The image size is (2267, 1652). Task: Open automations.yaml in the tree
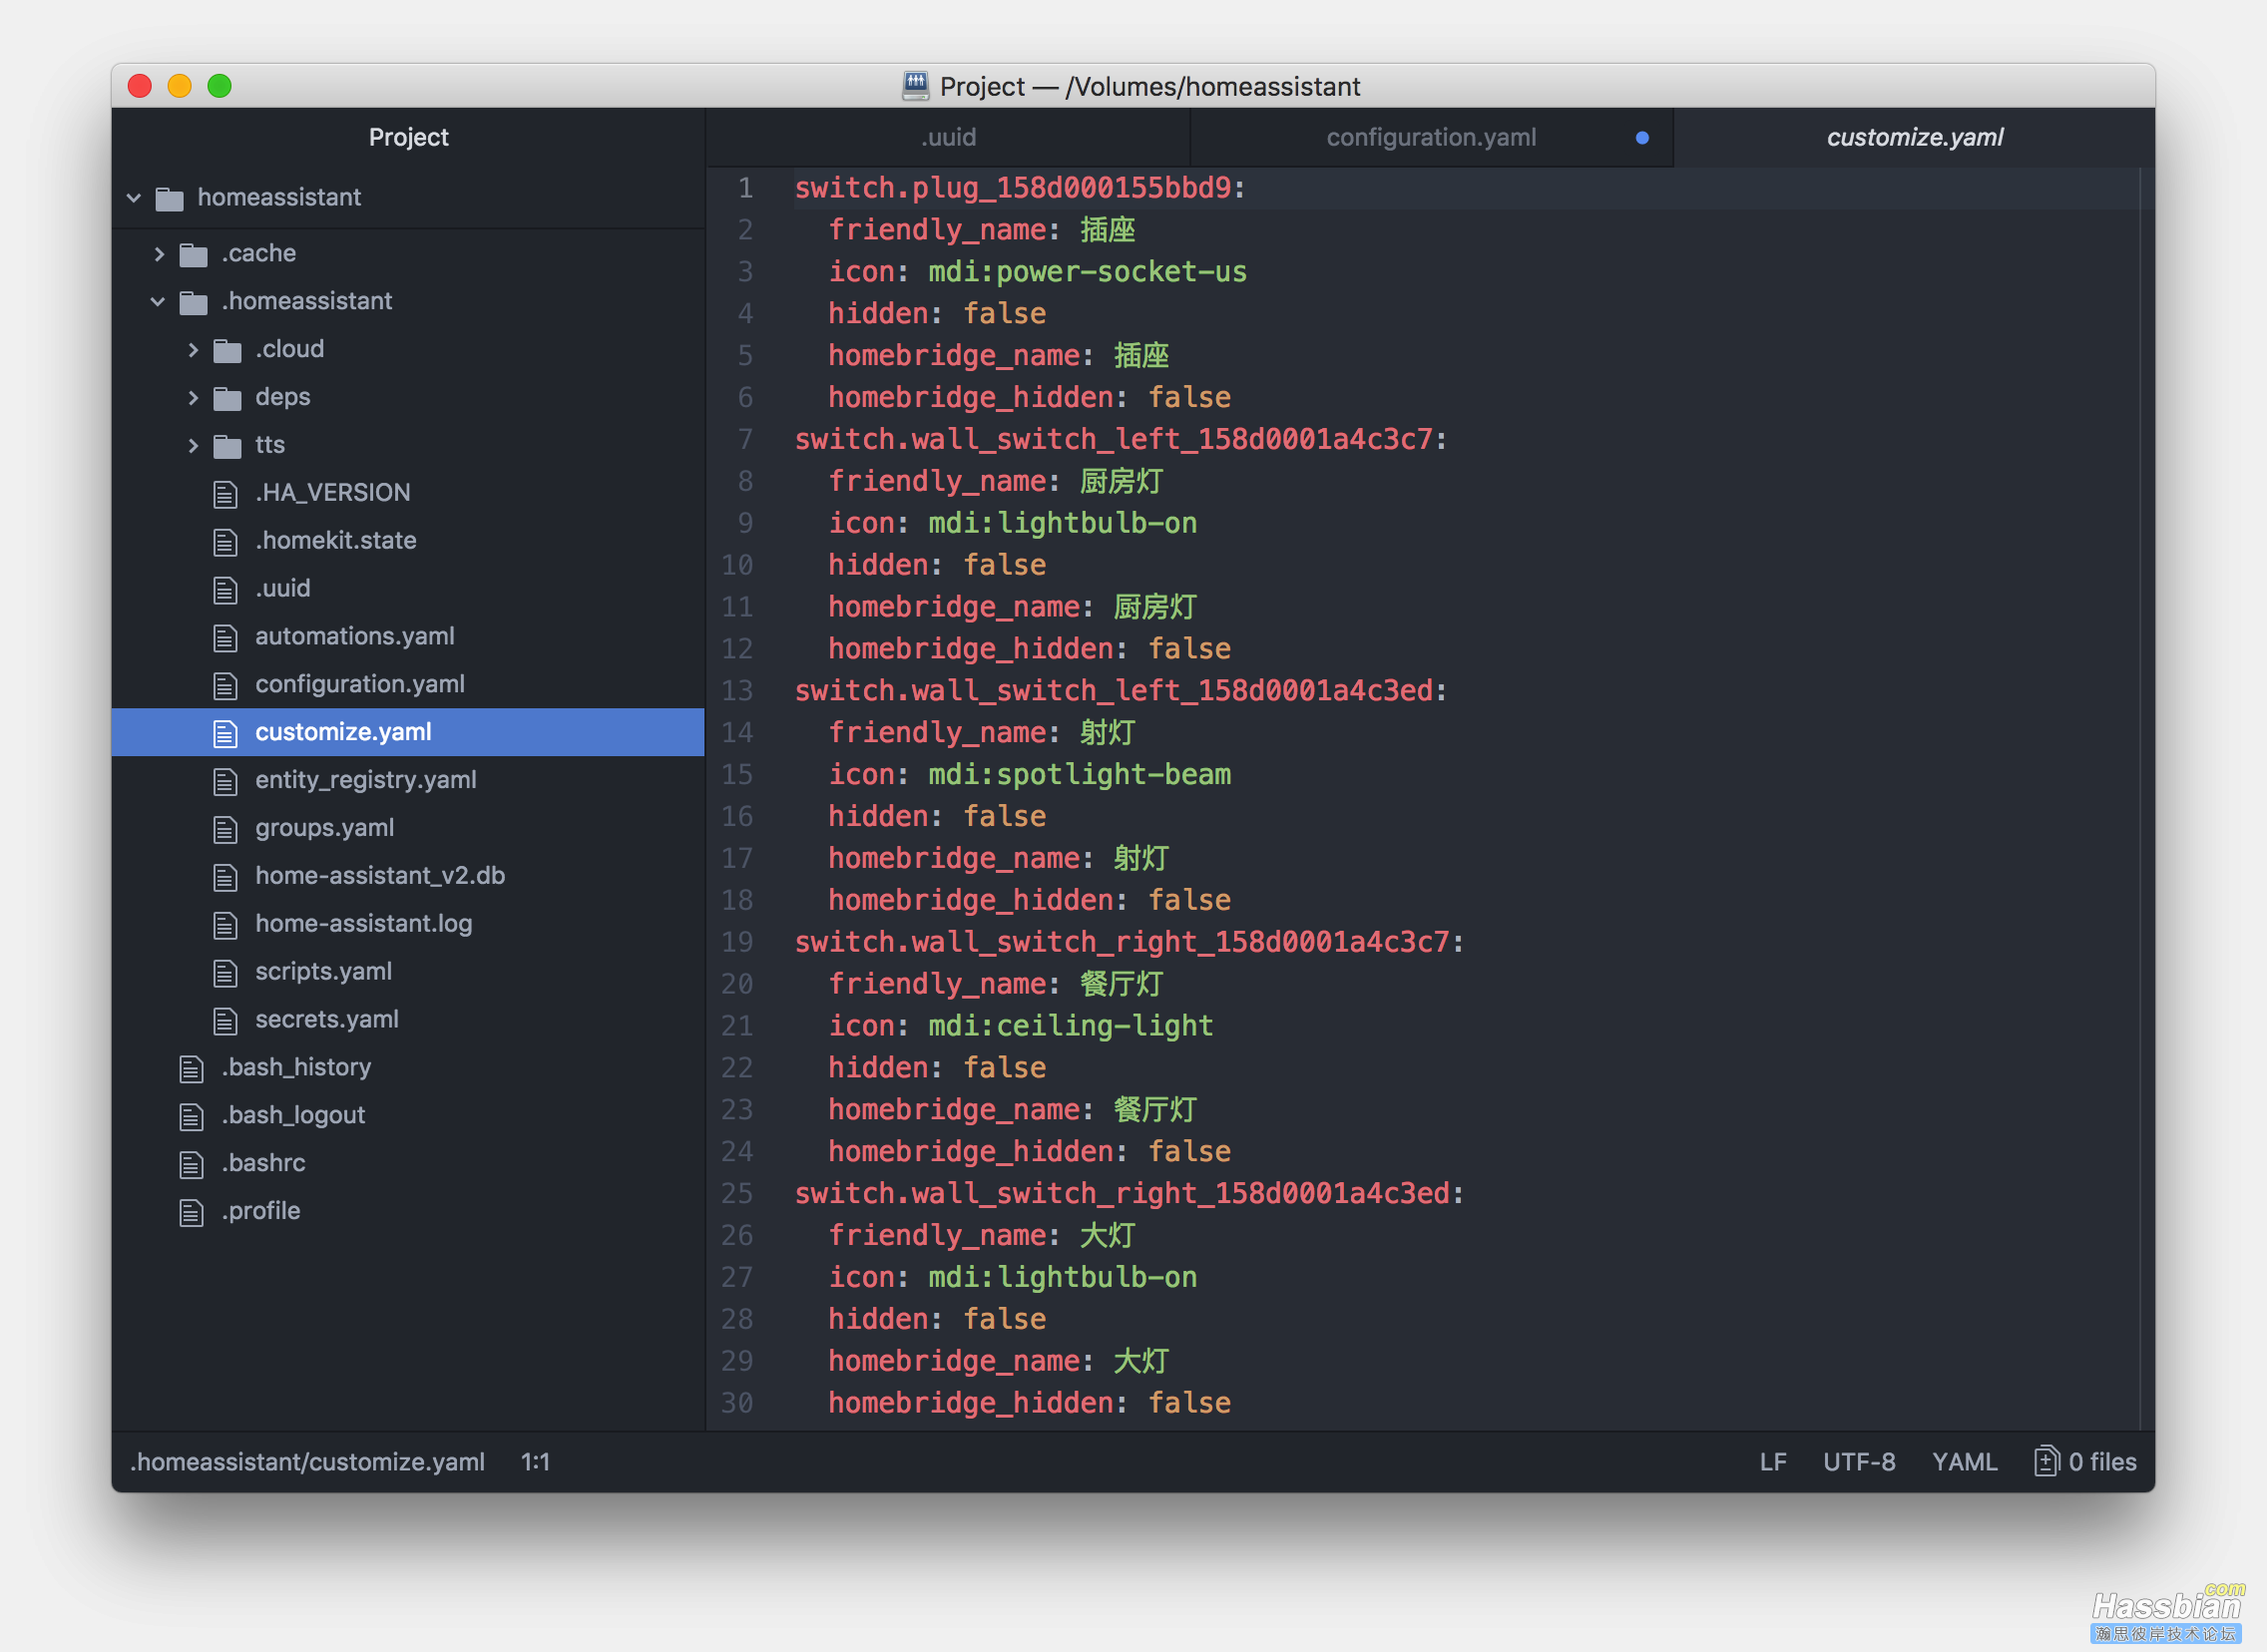(x=354, y=637)
